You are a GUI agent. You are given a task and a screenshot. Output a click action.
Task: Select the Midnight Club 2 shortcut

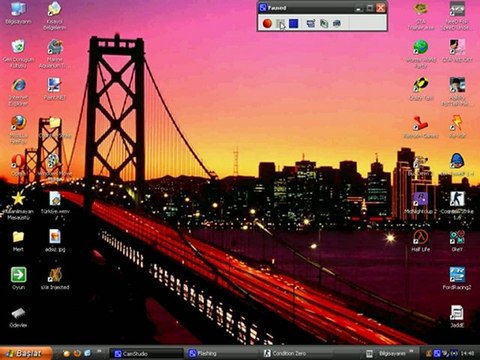421,203
